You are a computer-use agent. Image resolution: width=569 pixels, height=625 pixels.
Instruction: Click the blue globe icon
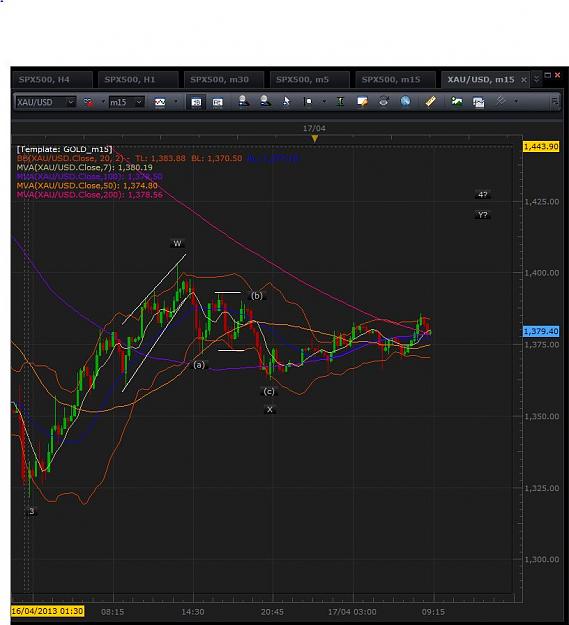[405, 102]
